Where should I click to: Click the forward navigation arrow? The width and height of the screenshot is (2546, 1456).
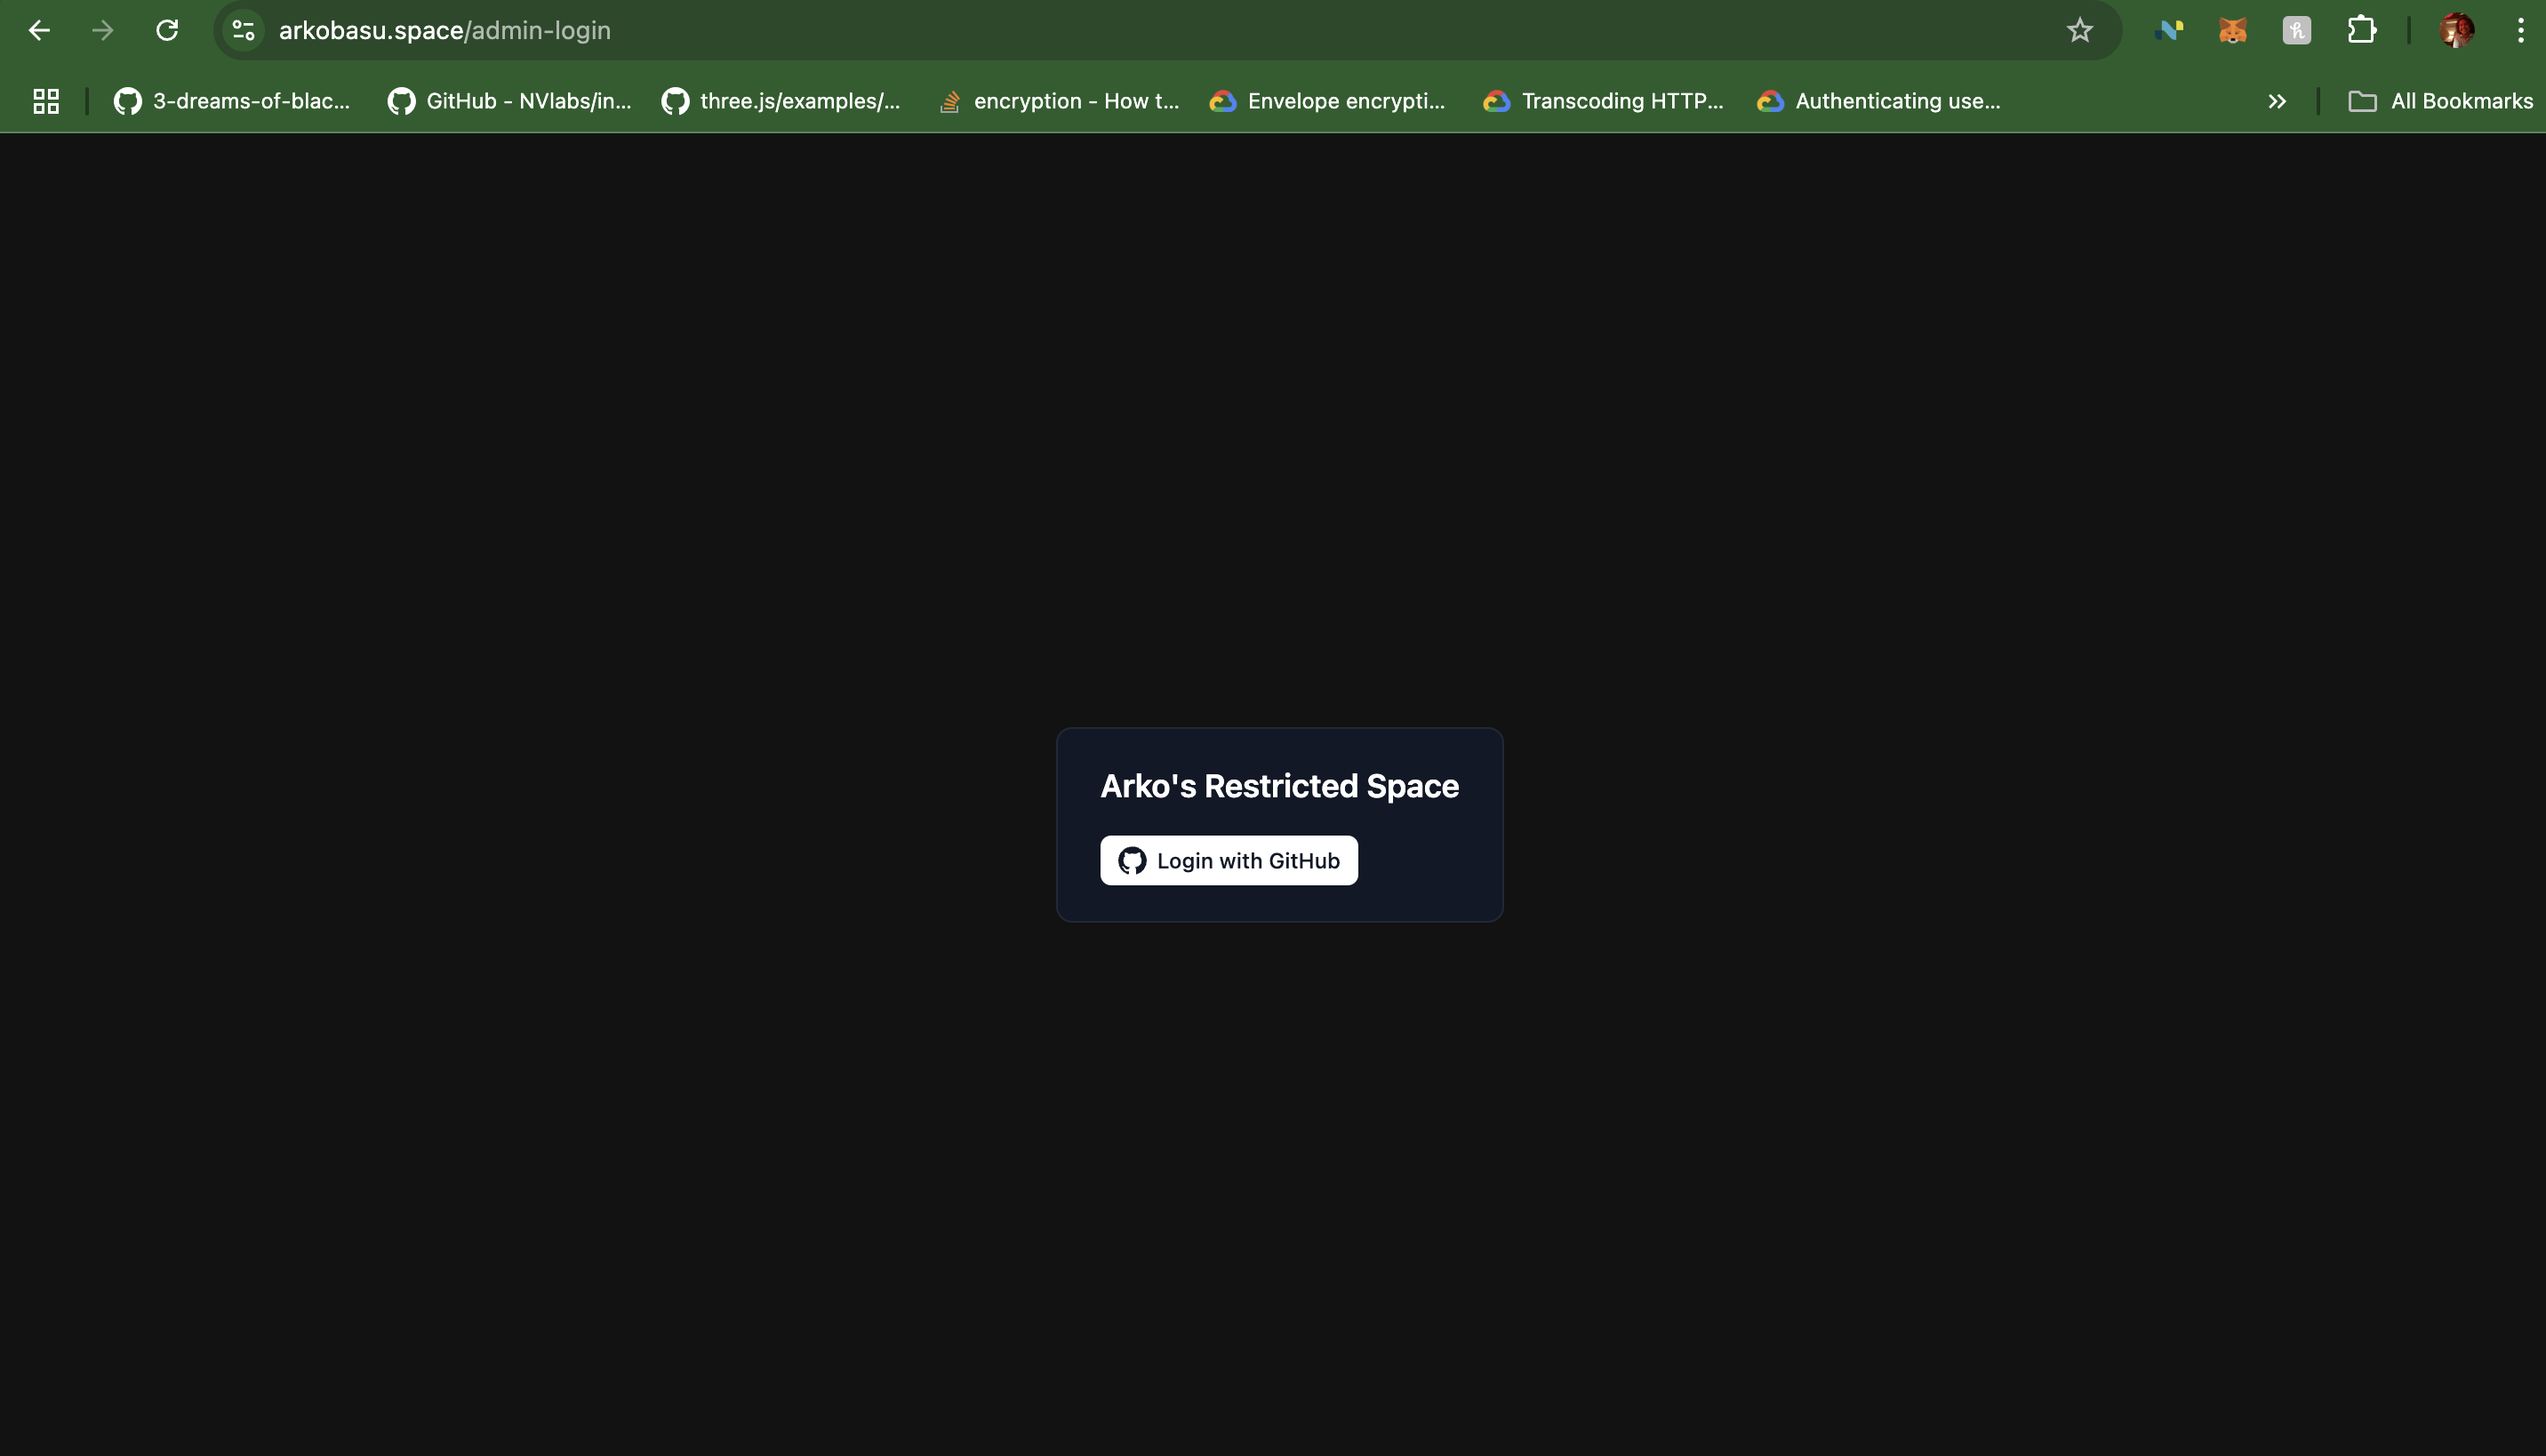(x=103, y=30)
